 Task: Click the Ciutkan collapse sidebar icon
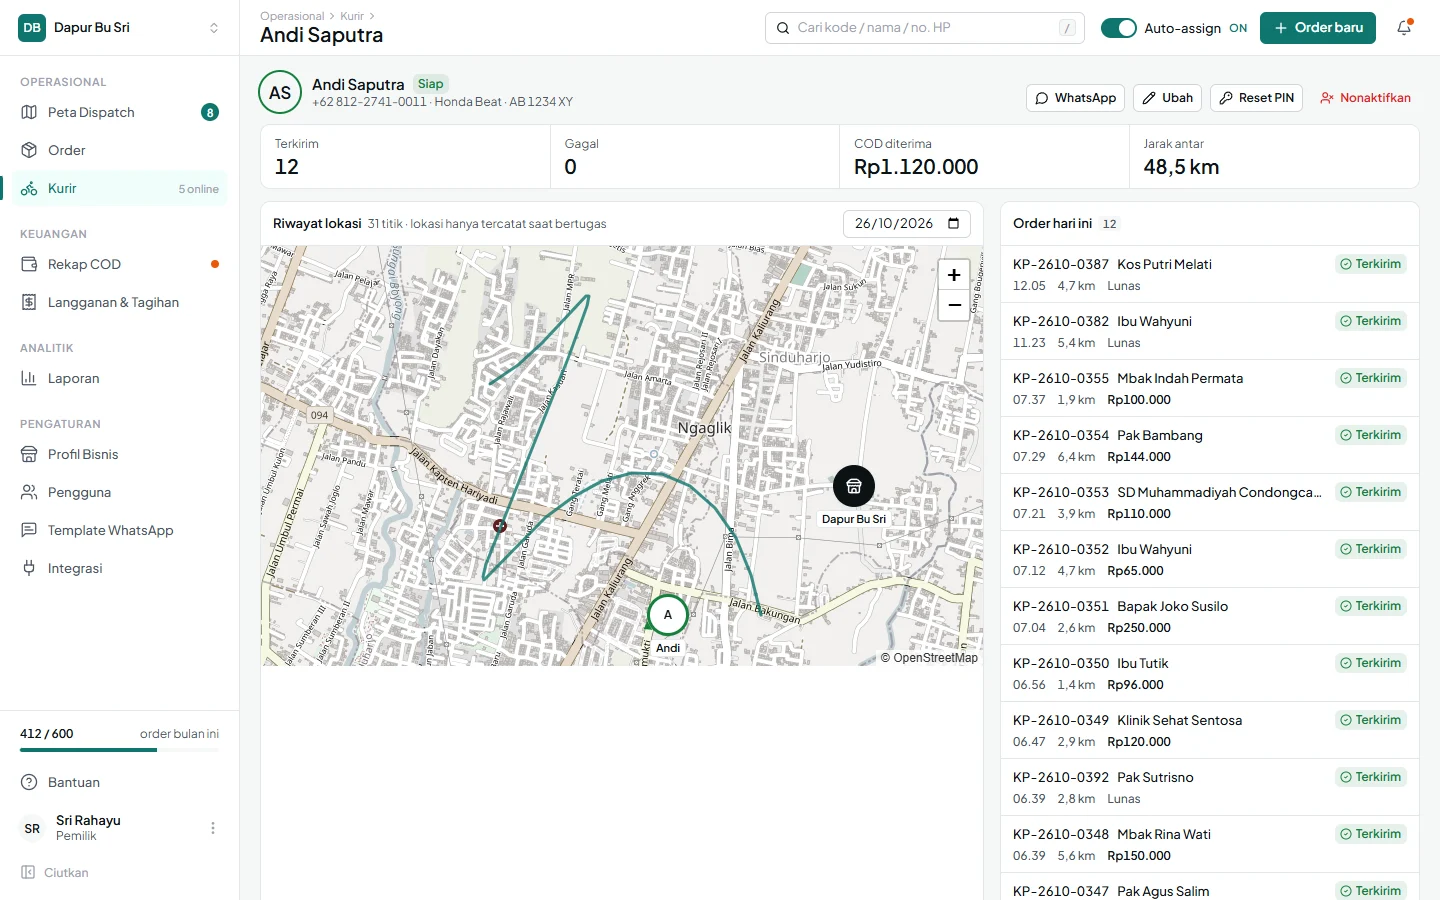click(x=28, y=872)
